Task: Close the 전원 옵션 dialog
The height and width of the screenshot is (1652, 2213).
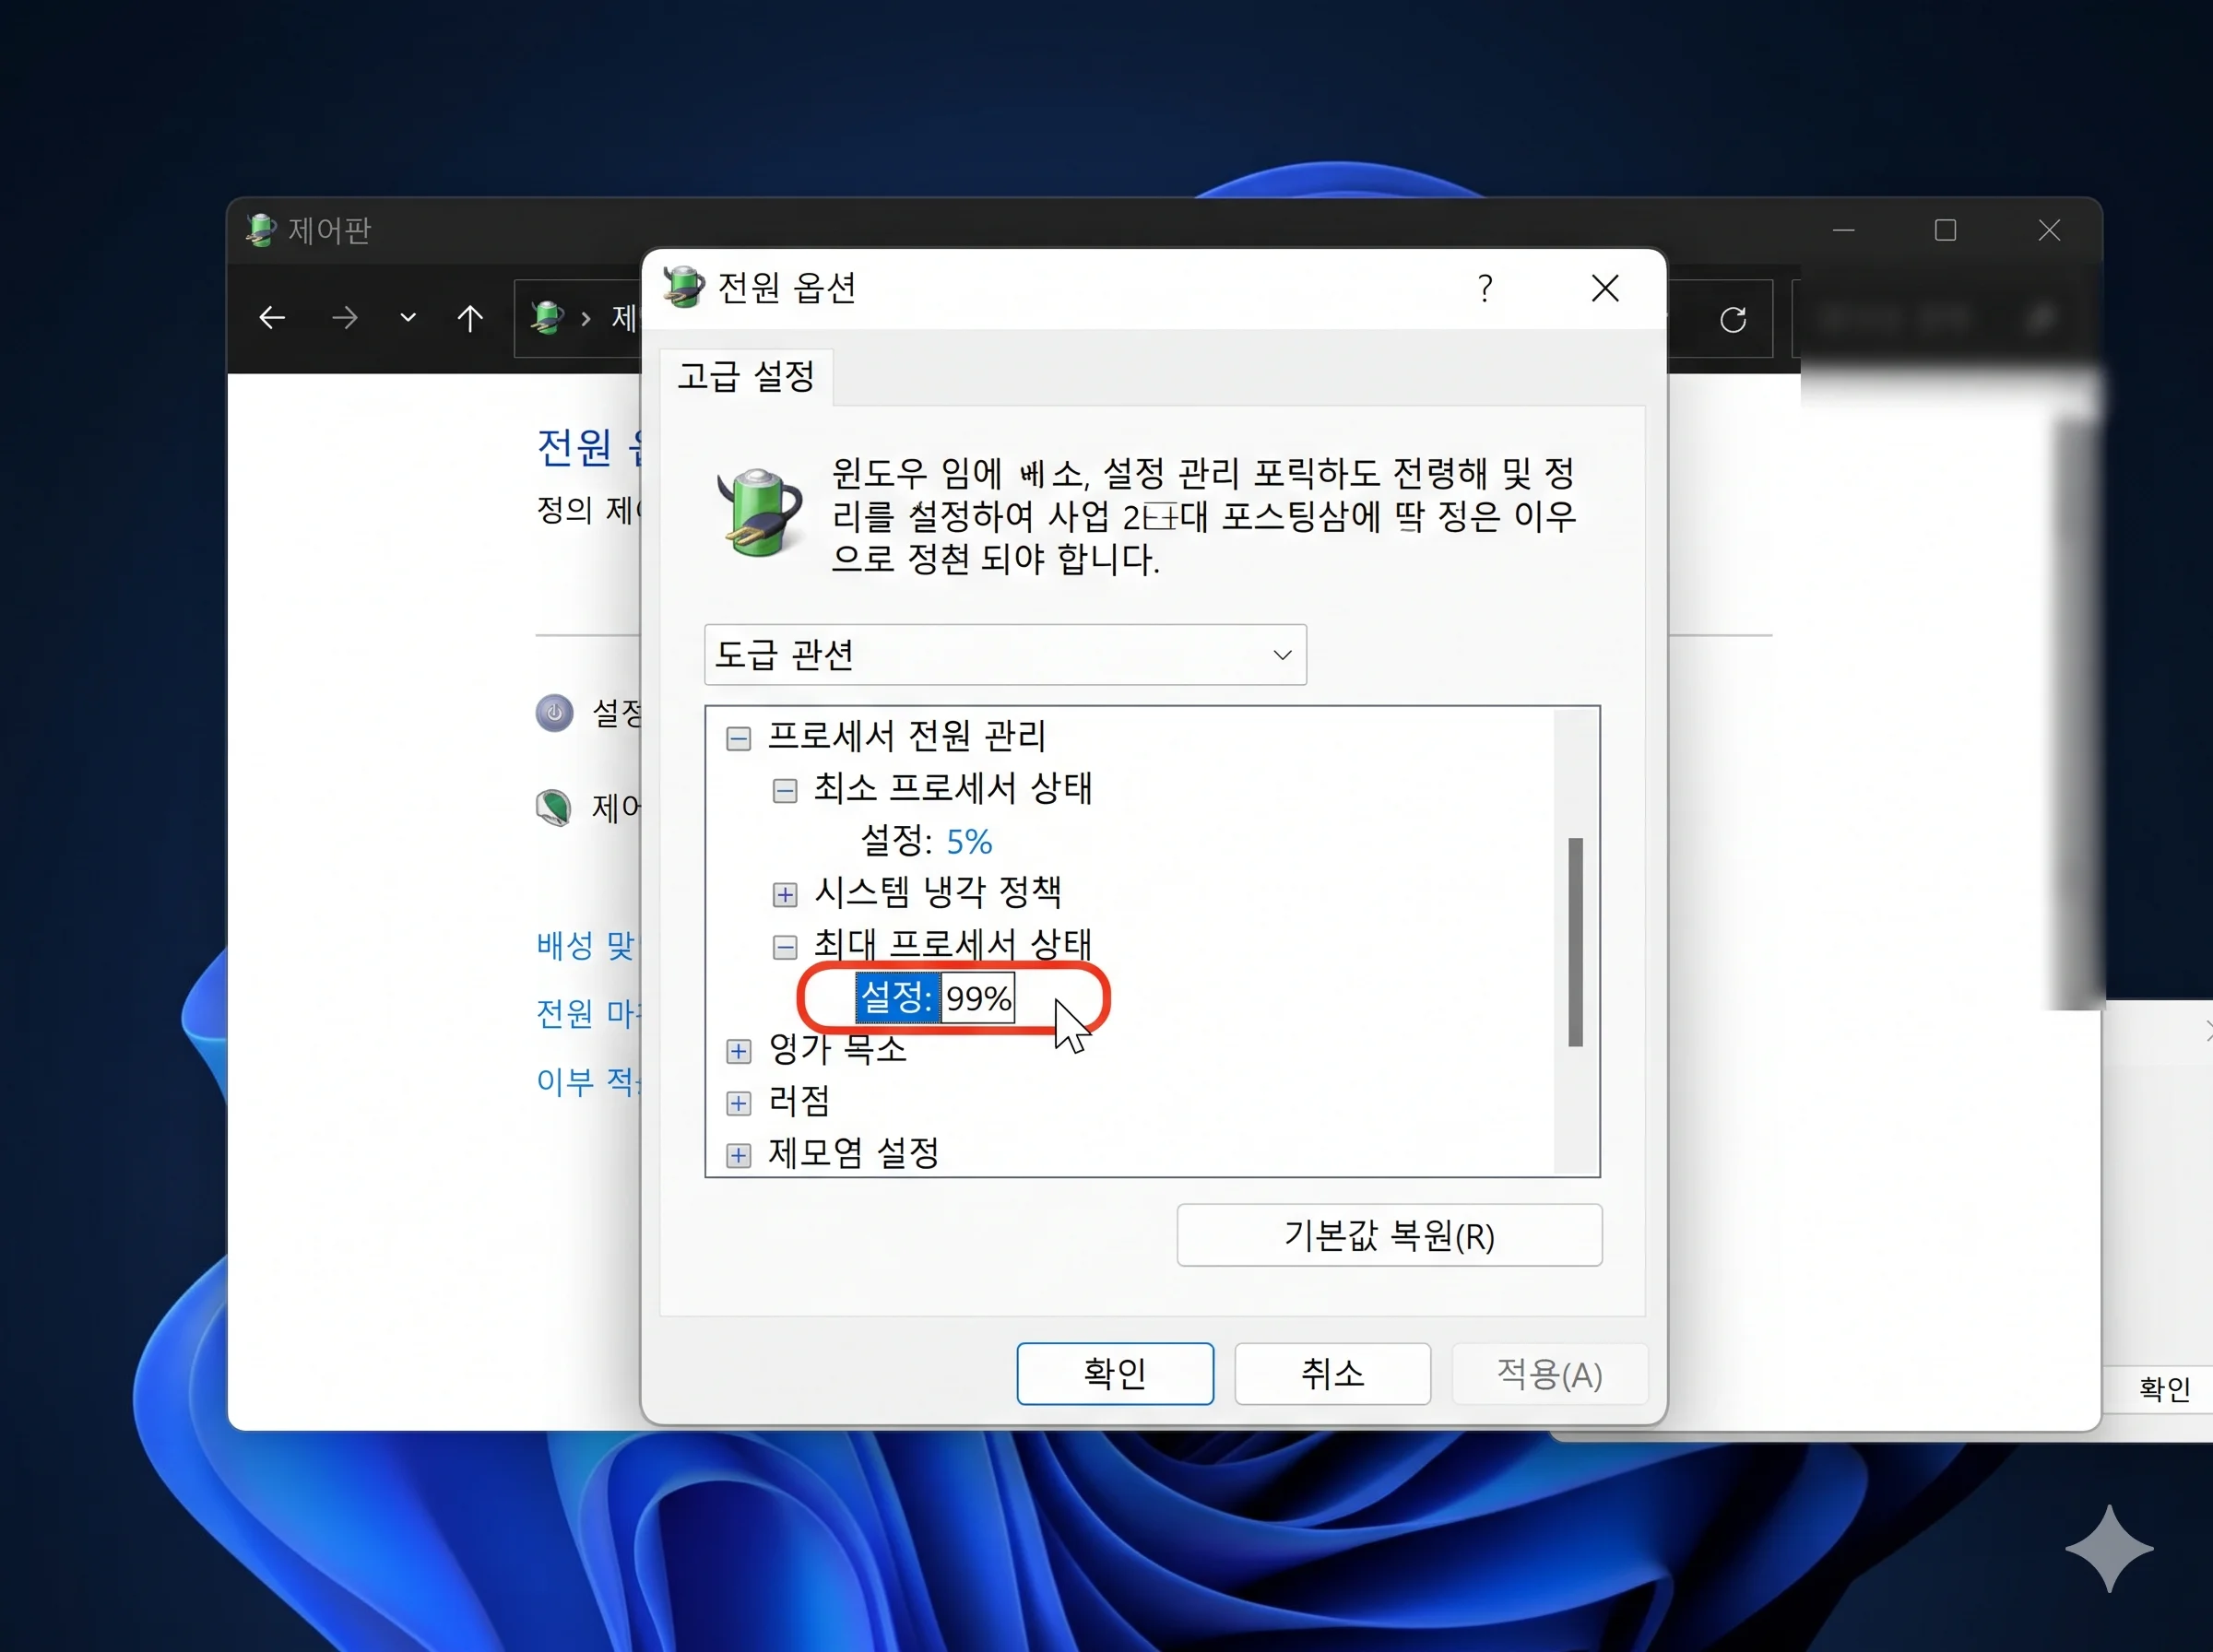Action: coord(1605,288)
